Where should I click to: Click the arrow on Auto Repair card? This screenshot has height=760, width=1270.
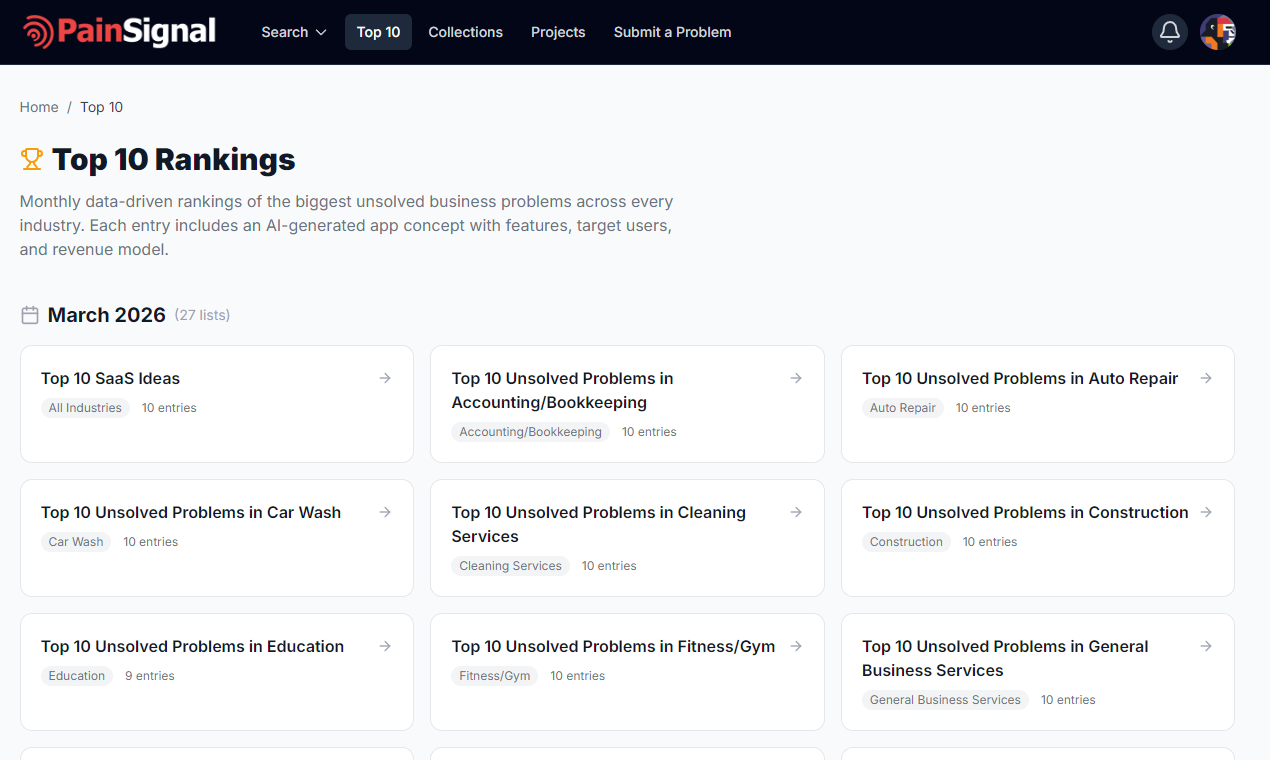point(1206,378)
